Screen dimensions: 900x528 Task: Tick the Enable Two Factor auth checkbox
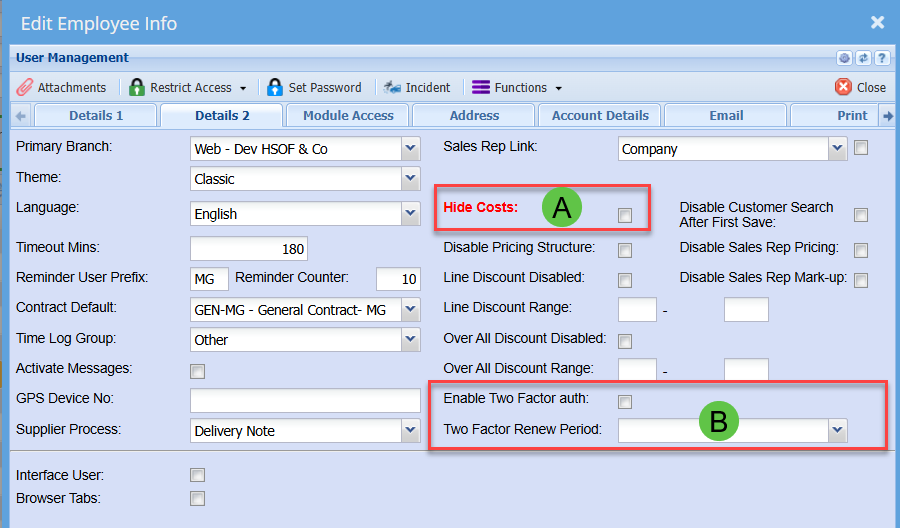[625, 402]
